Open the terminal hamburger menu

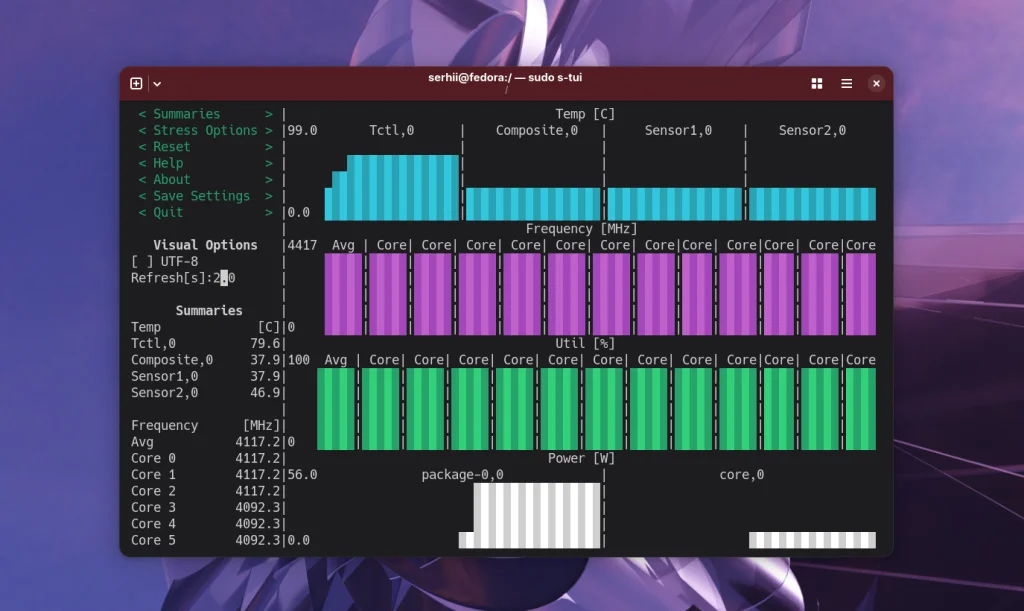point(846,84)
